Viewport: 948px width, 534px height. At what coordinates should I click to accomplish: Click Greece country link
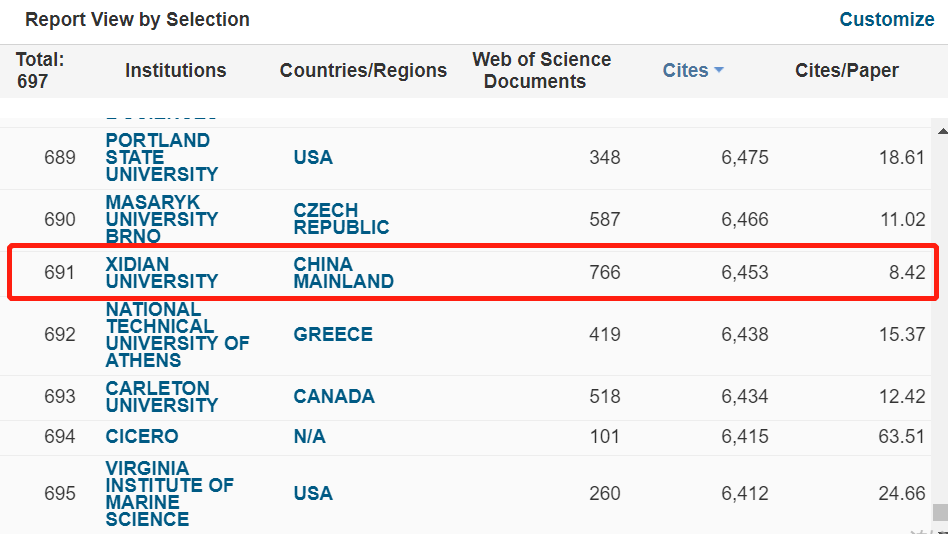tap(332, 334)
